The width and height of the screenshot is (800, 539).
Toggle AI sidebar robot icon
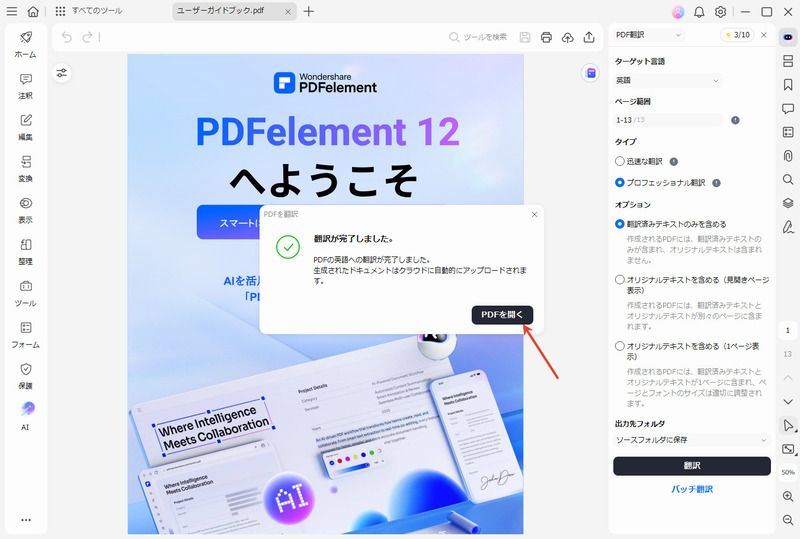pyautogui.click(x=788, y=37)
